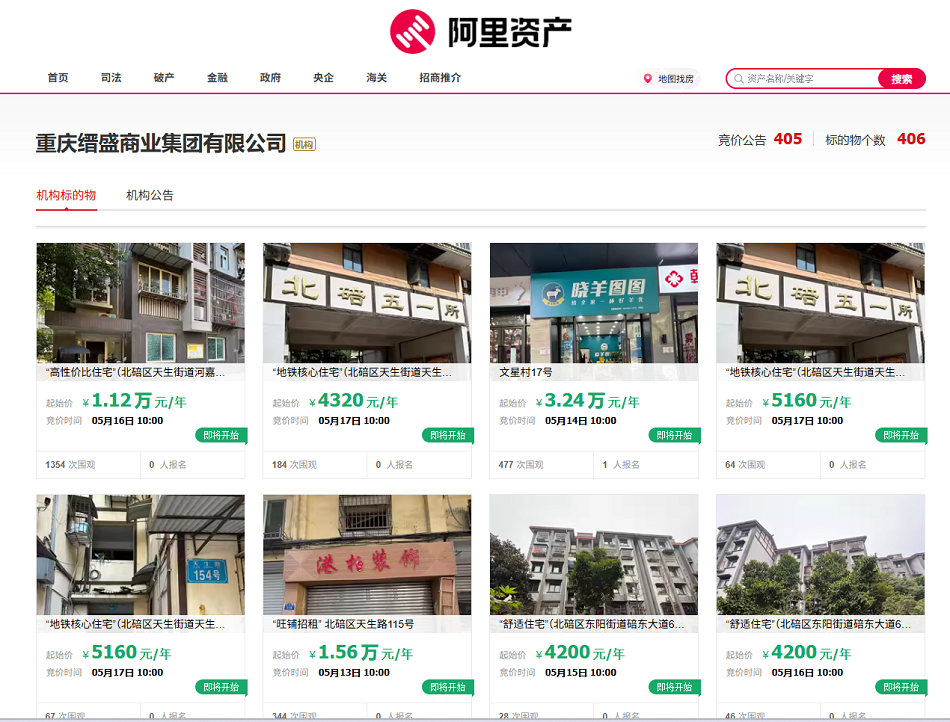Open the 北碚五一所 photo on the 64次围观 listing

820,303
